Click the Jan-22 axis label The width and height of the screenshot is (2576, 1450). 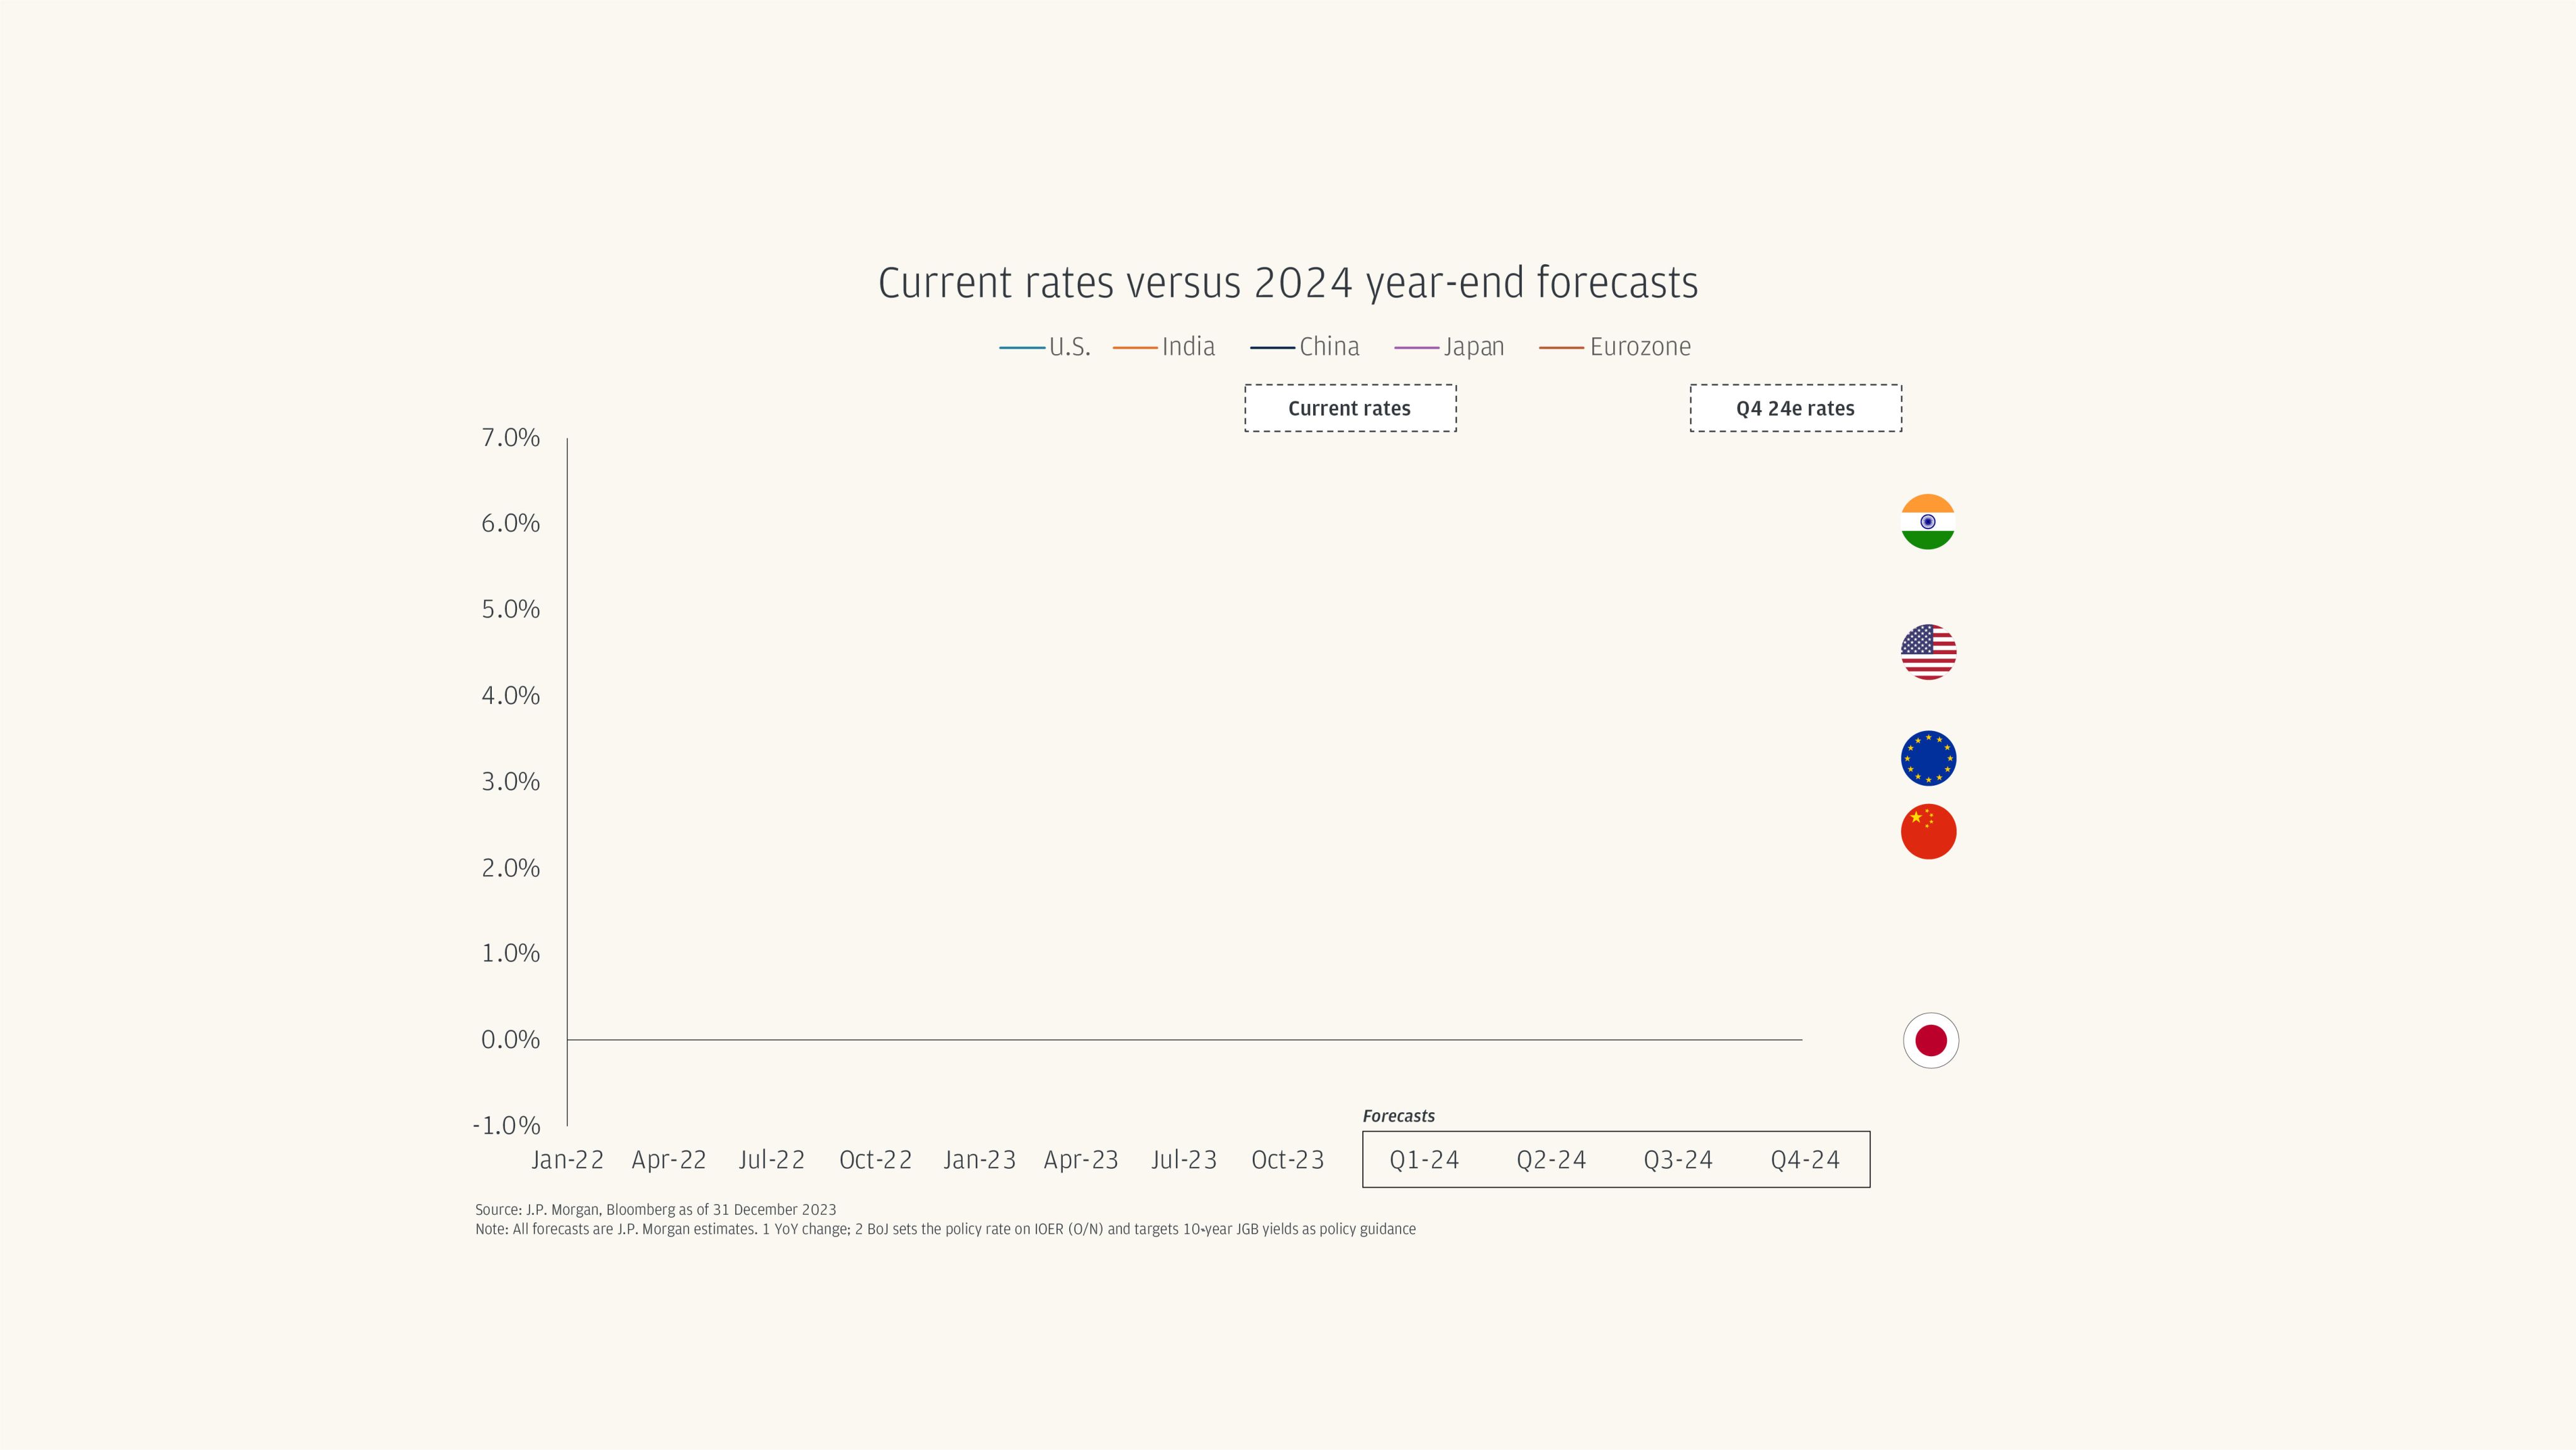(567, 1160)
